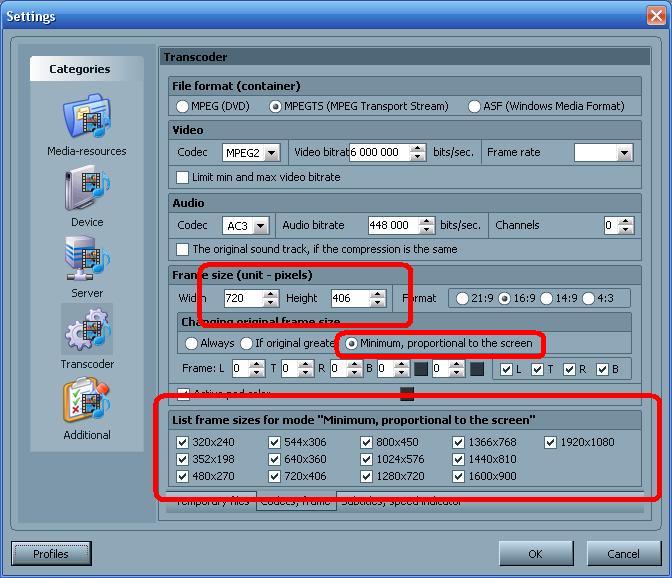Switch to the Temporary files tab
672x578 pixels.
point(212,501)
